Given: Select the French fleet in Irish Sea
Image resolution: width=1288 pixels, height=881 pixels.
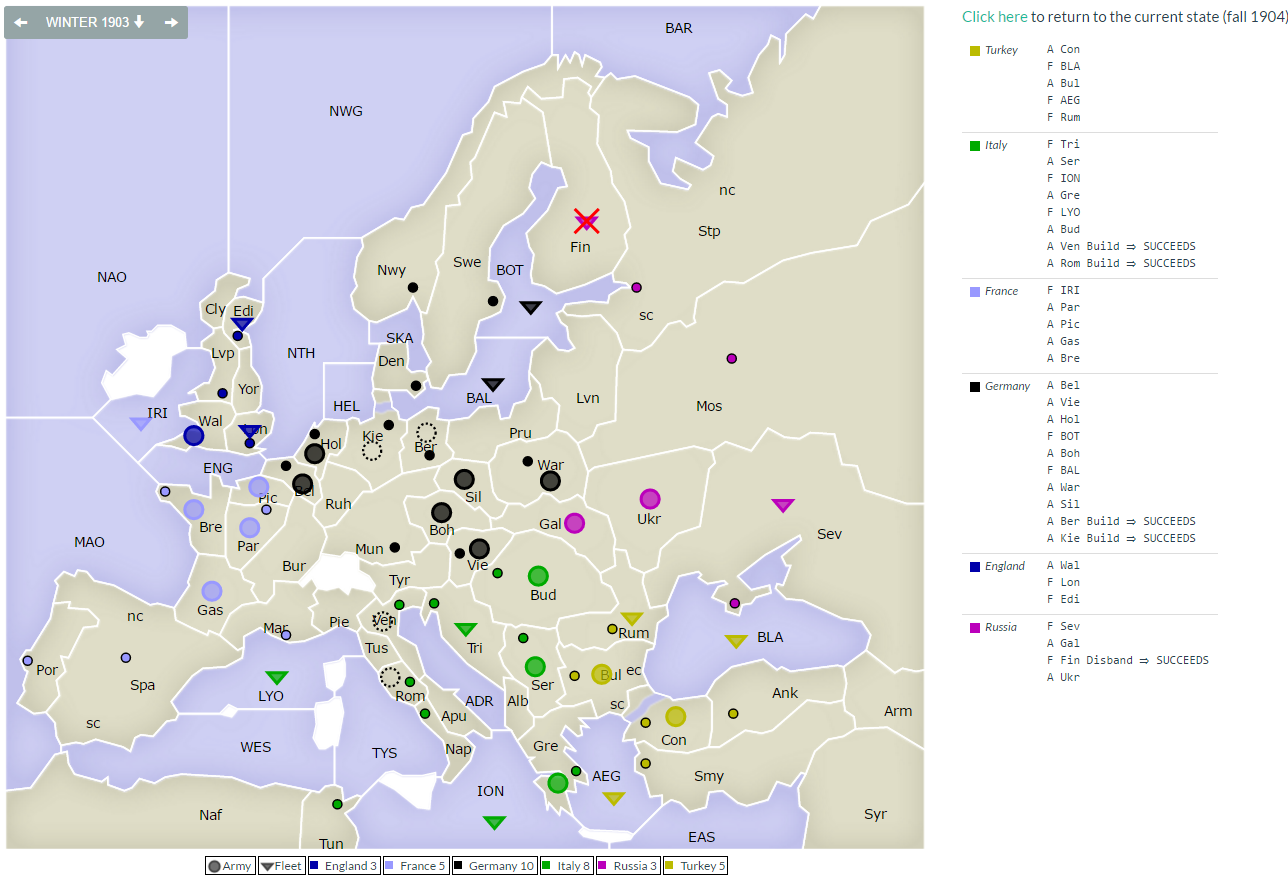Looking at the screenshot, I should (141, 424).
